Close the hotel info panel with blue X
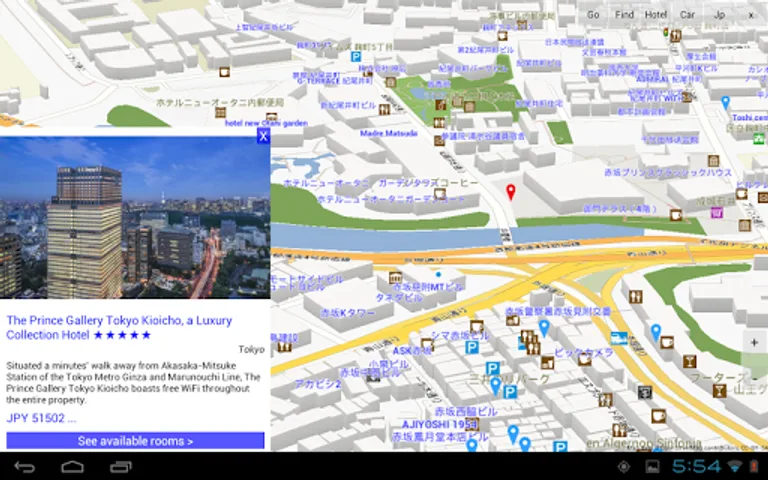The width and height of the screenshot is (768, 480). (264, 136)
